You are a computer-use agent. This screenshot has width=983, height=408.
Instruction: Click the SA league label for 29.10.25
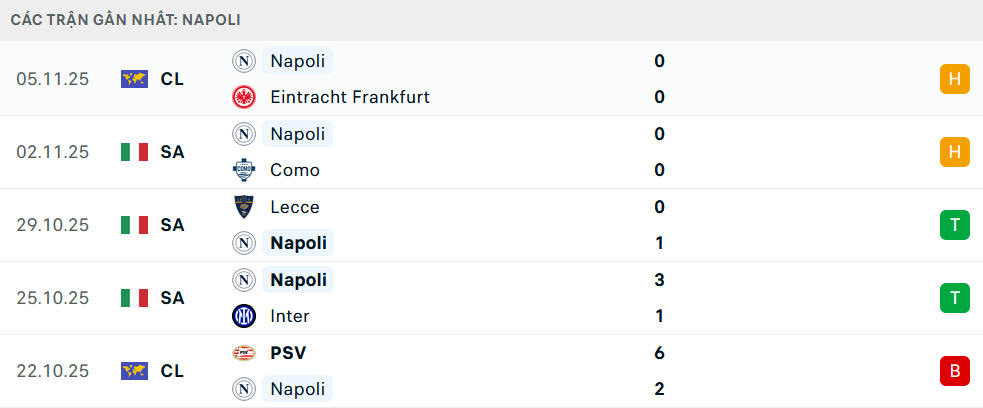coord(172,225)
